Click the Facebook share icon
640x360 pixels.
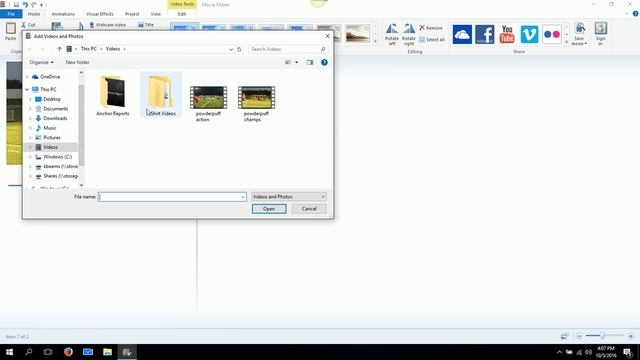(484, 34)
